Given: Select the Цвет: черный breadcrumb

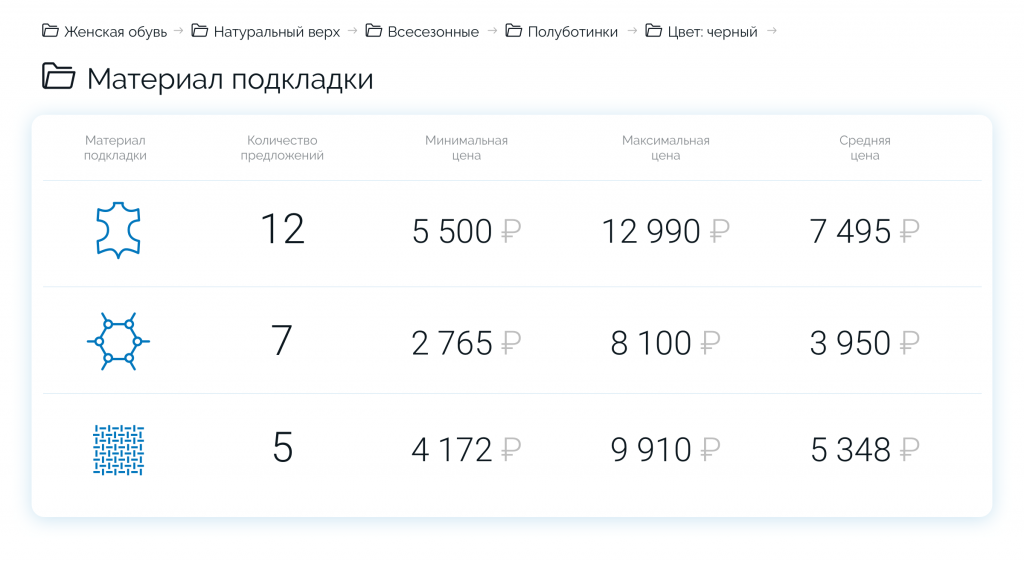Looking at the screenshot, I should coord(711,32).
